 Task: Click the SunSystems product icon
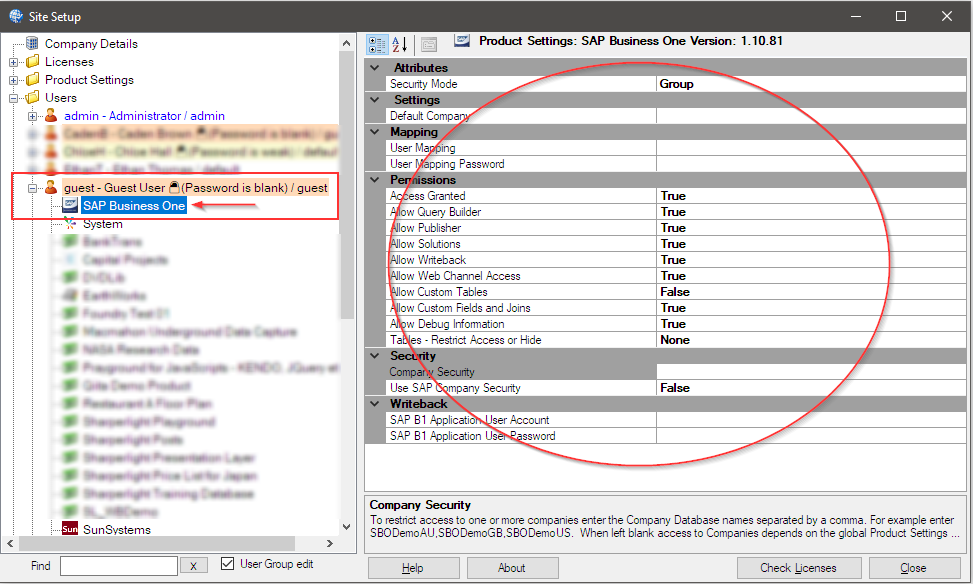pos(70,529)
